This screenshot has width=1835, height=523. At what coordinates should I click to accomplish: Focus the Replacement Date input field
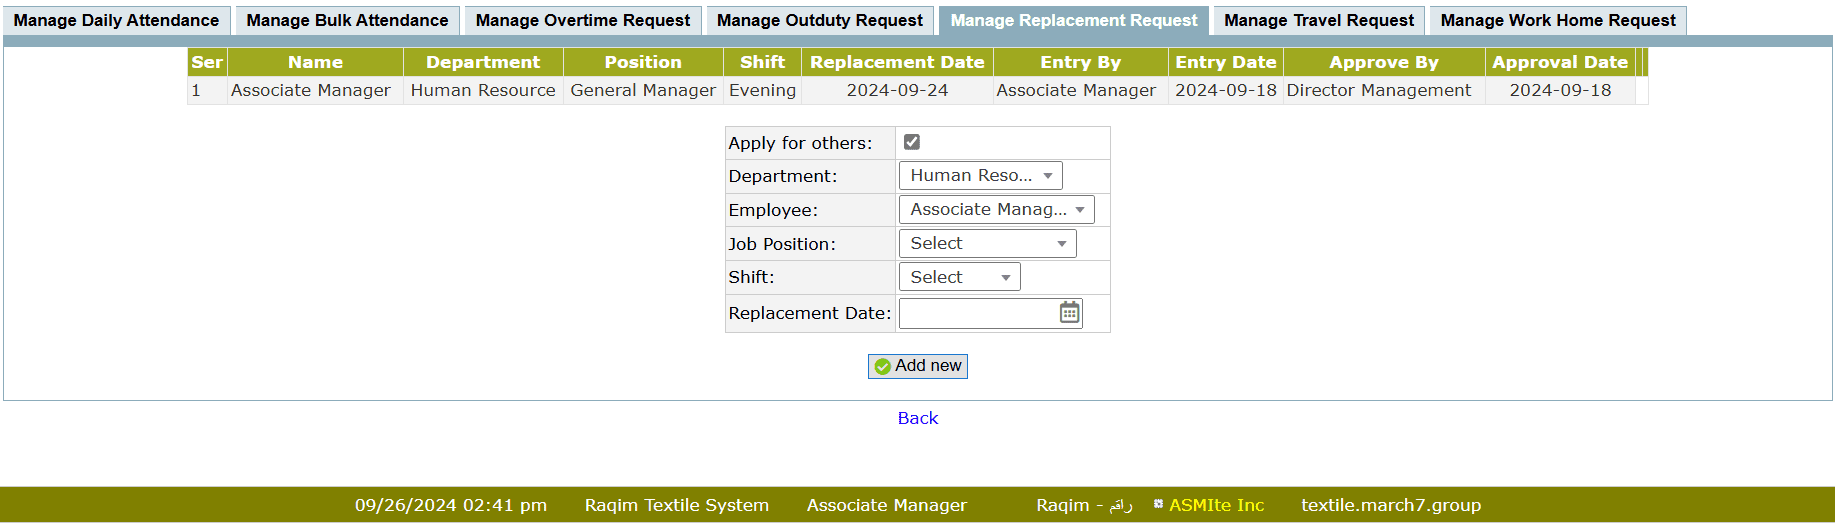977,313
